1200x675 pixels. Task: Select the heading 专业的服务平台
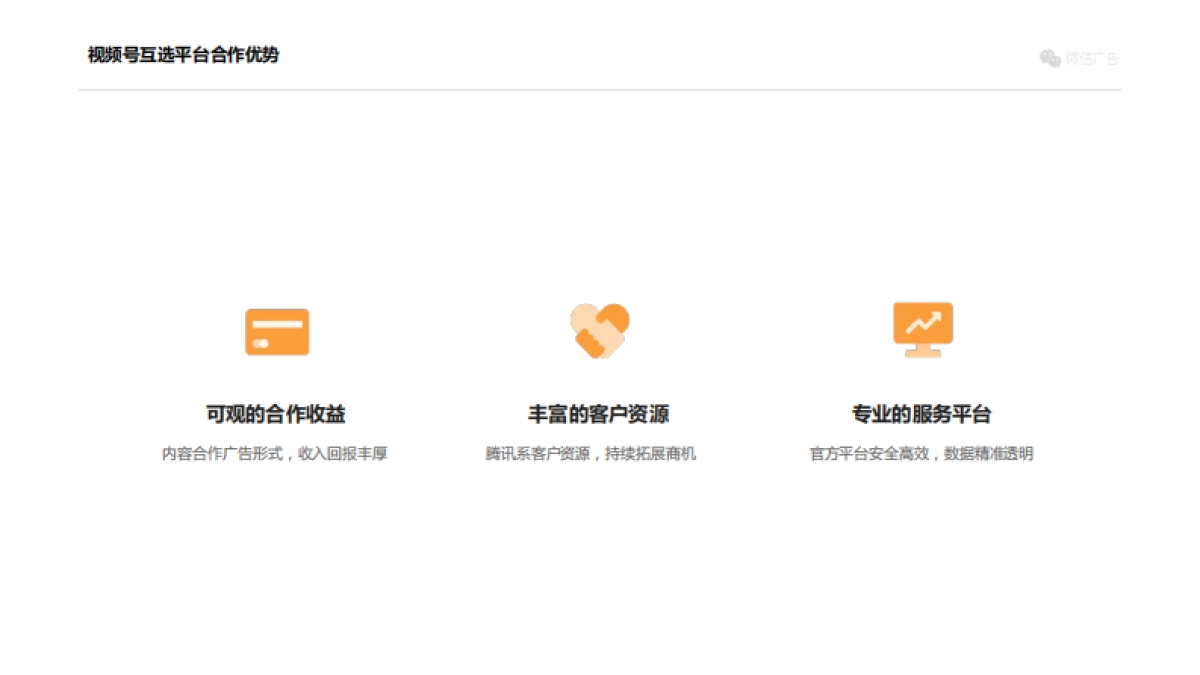(x=921, y=414)
